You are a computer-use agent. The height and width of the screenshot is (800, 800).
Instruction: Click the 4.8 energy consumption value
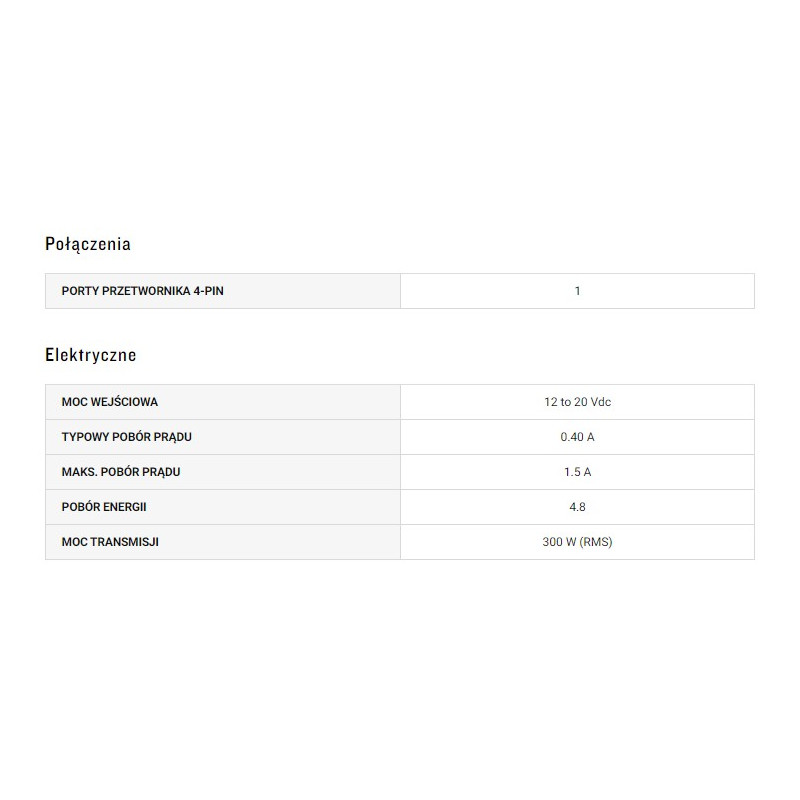[577, 507]
